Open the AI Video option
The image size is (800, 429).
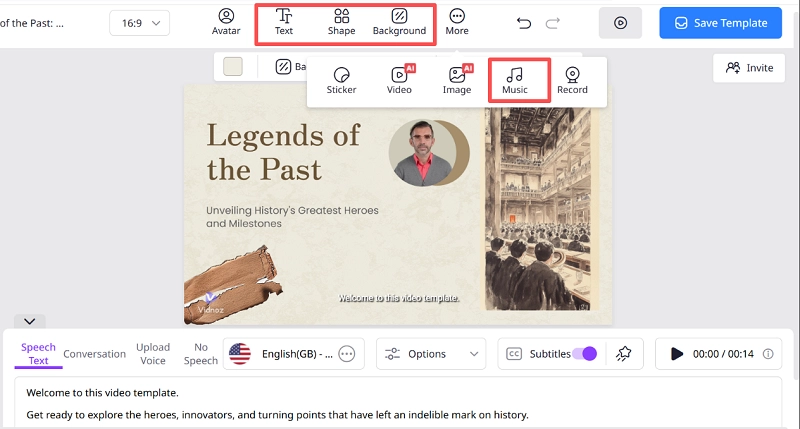(399, 81)
